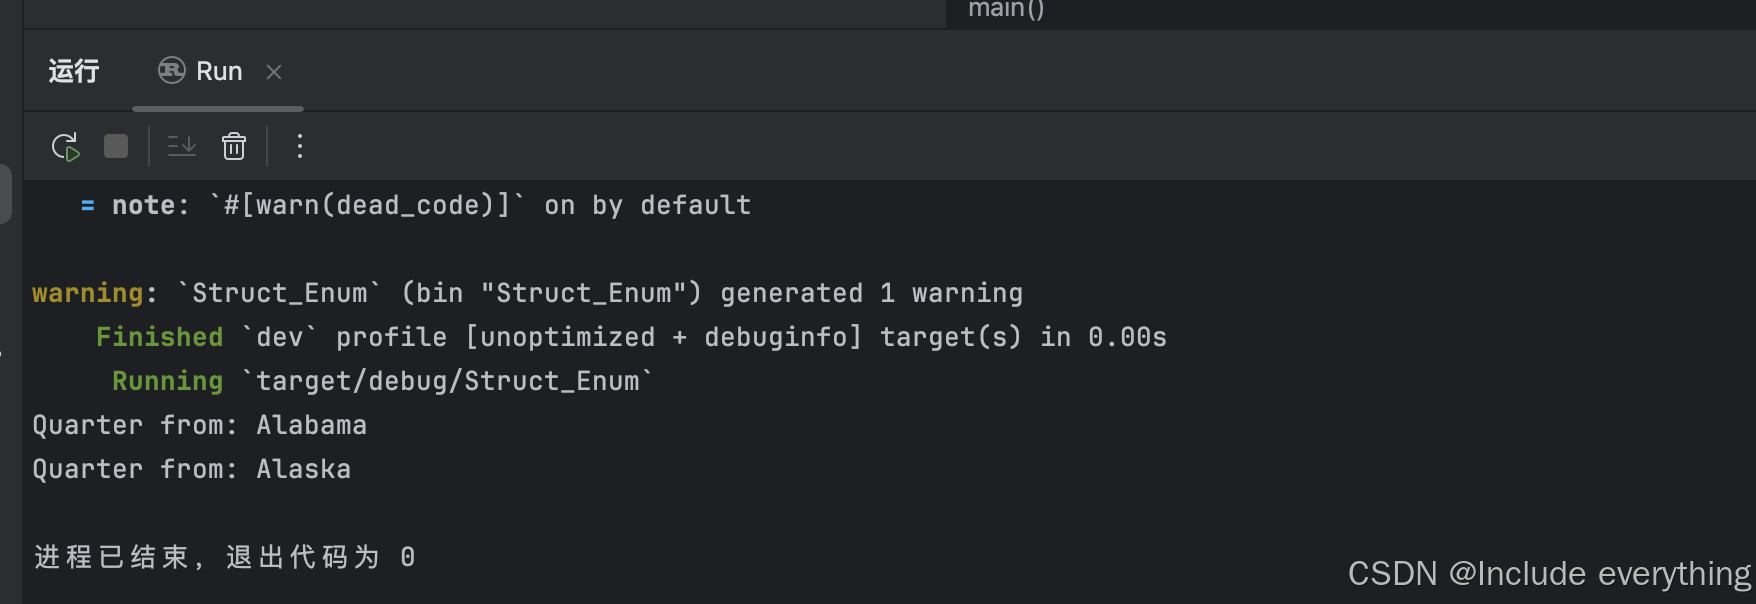Click the "Quarter from: Alaska" output line

191,469
